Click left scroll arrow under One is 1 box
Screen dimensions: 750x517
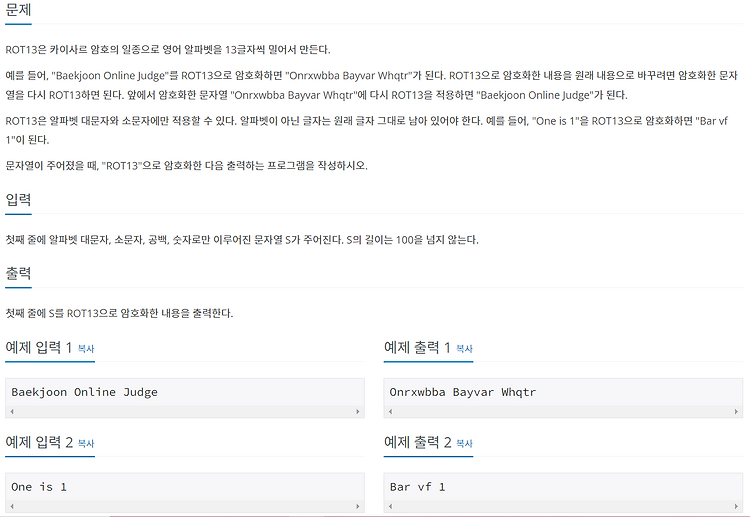[x=12, y=506]
